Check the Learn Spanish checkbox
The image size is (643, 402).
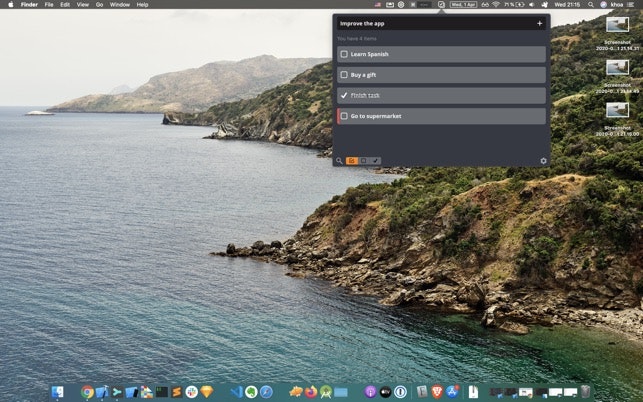click(x=344, y=54)
